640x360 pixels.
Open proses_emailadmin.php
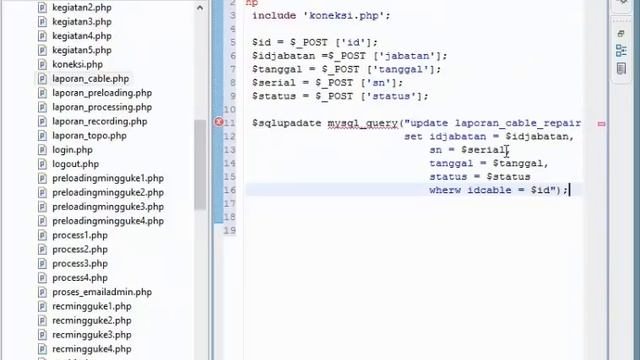[x=102, y=292]
